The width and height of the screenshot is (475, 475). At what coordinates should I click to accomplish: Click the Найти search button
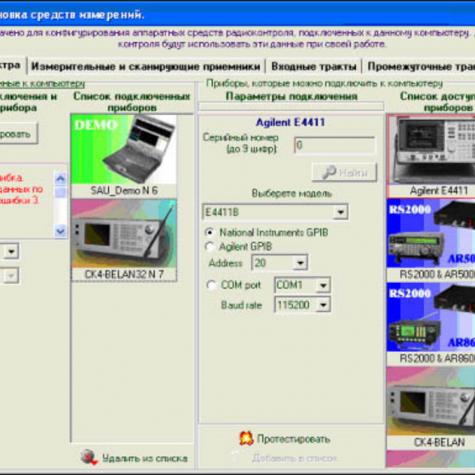345,172
